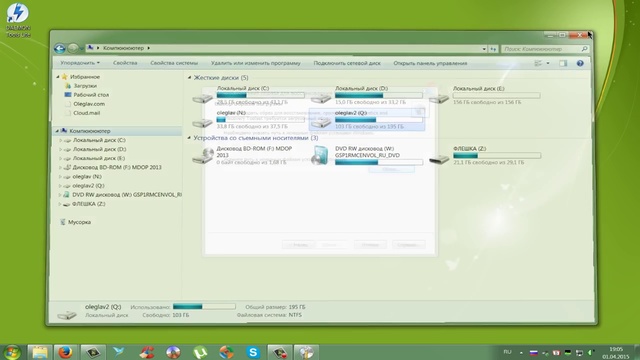Select Локальный диск (D:) drive icon

(321, 98)
